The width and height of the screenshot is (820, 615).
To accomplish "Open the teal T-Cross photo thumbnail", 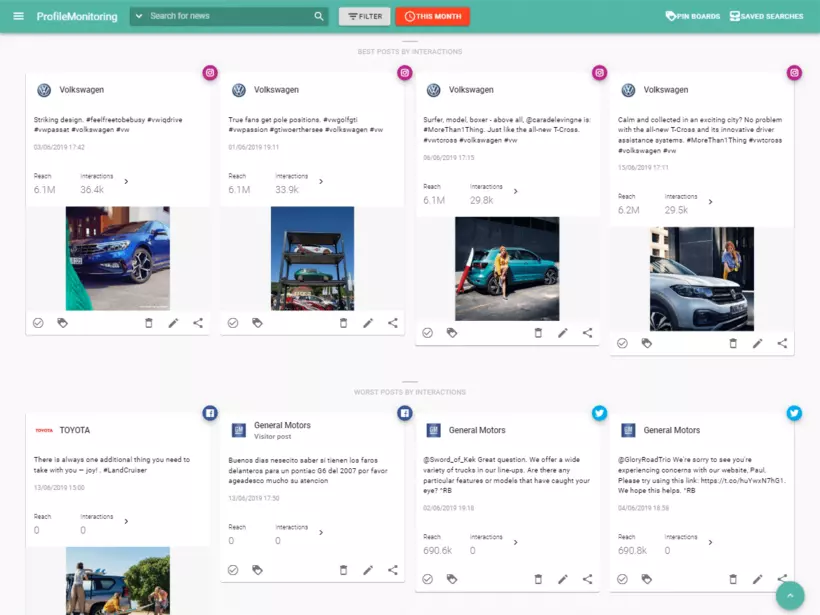I will (x=507, y=269).
